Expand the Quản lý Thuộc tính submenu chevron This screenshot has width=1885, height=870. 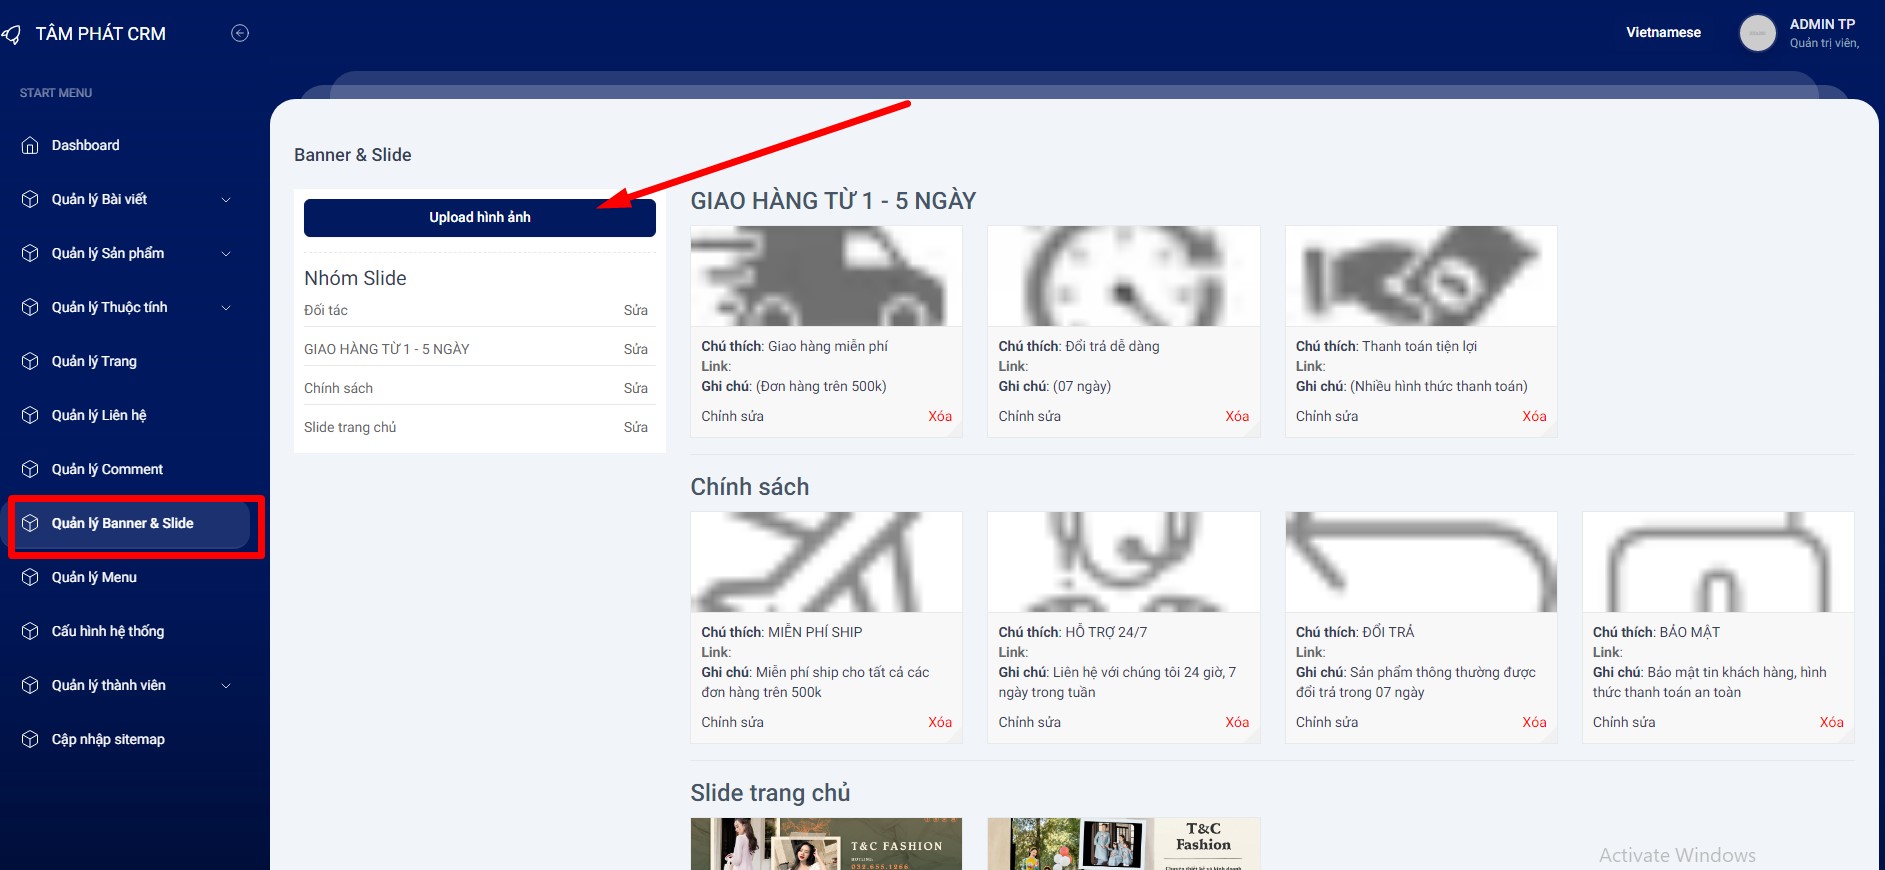[226, 308]
